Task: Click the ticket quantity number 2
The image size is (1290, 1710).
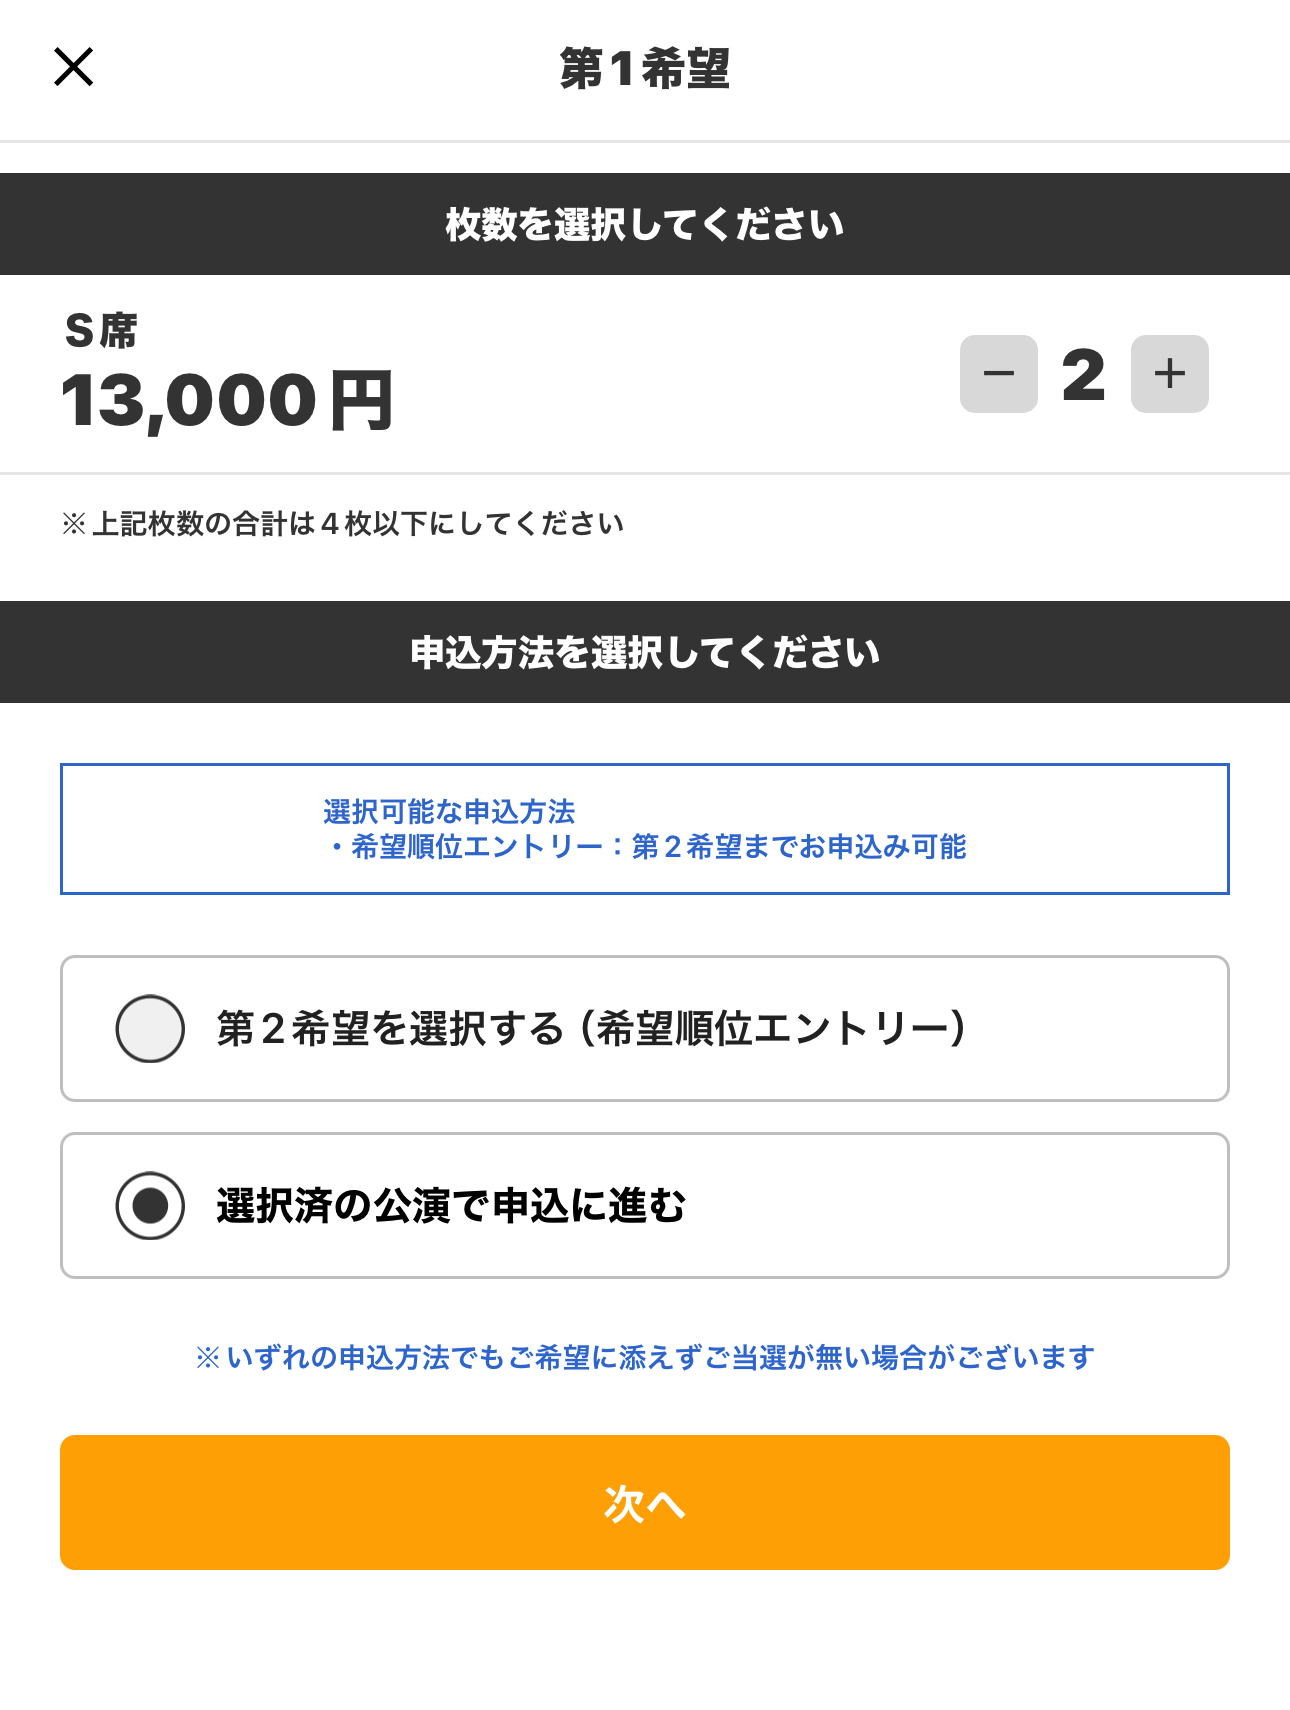Action: pos(1083,376)
